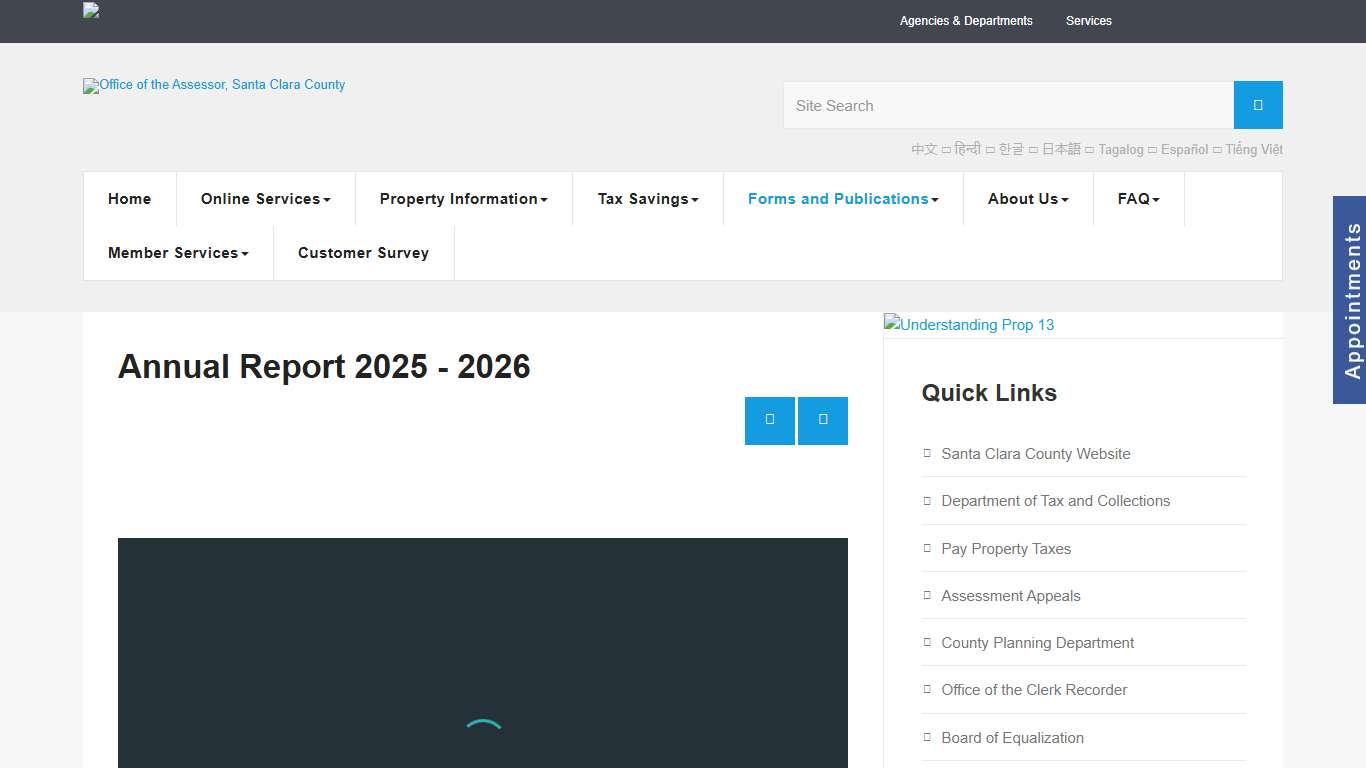
Task: Click the Board of Equalization list icon
Action: click(927, 737)
